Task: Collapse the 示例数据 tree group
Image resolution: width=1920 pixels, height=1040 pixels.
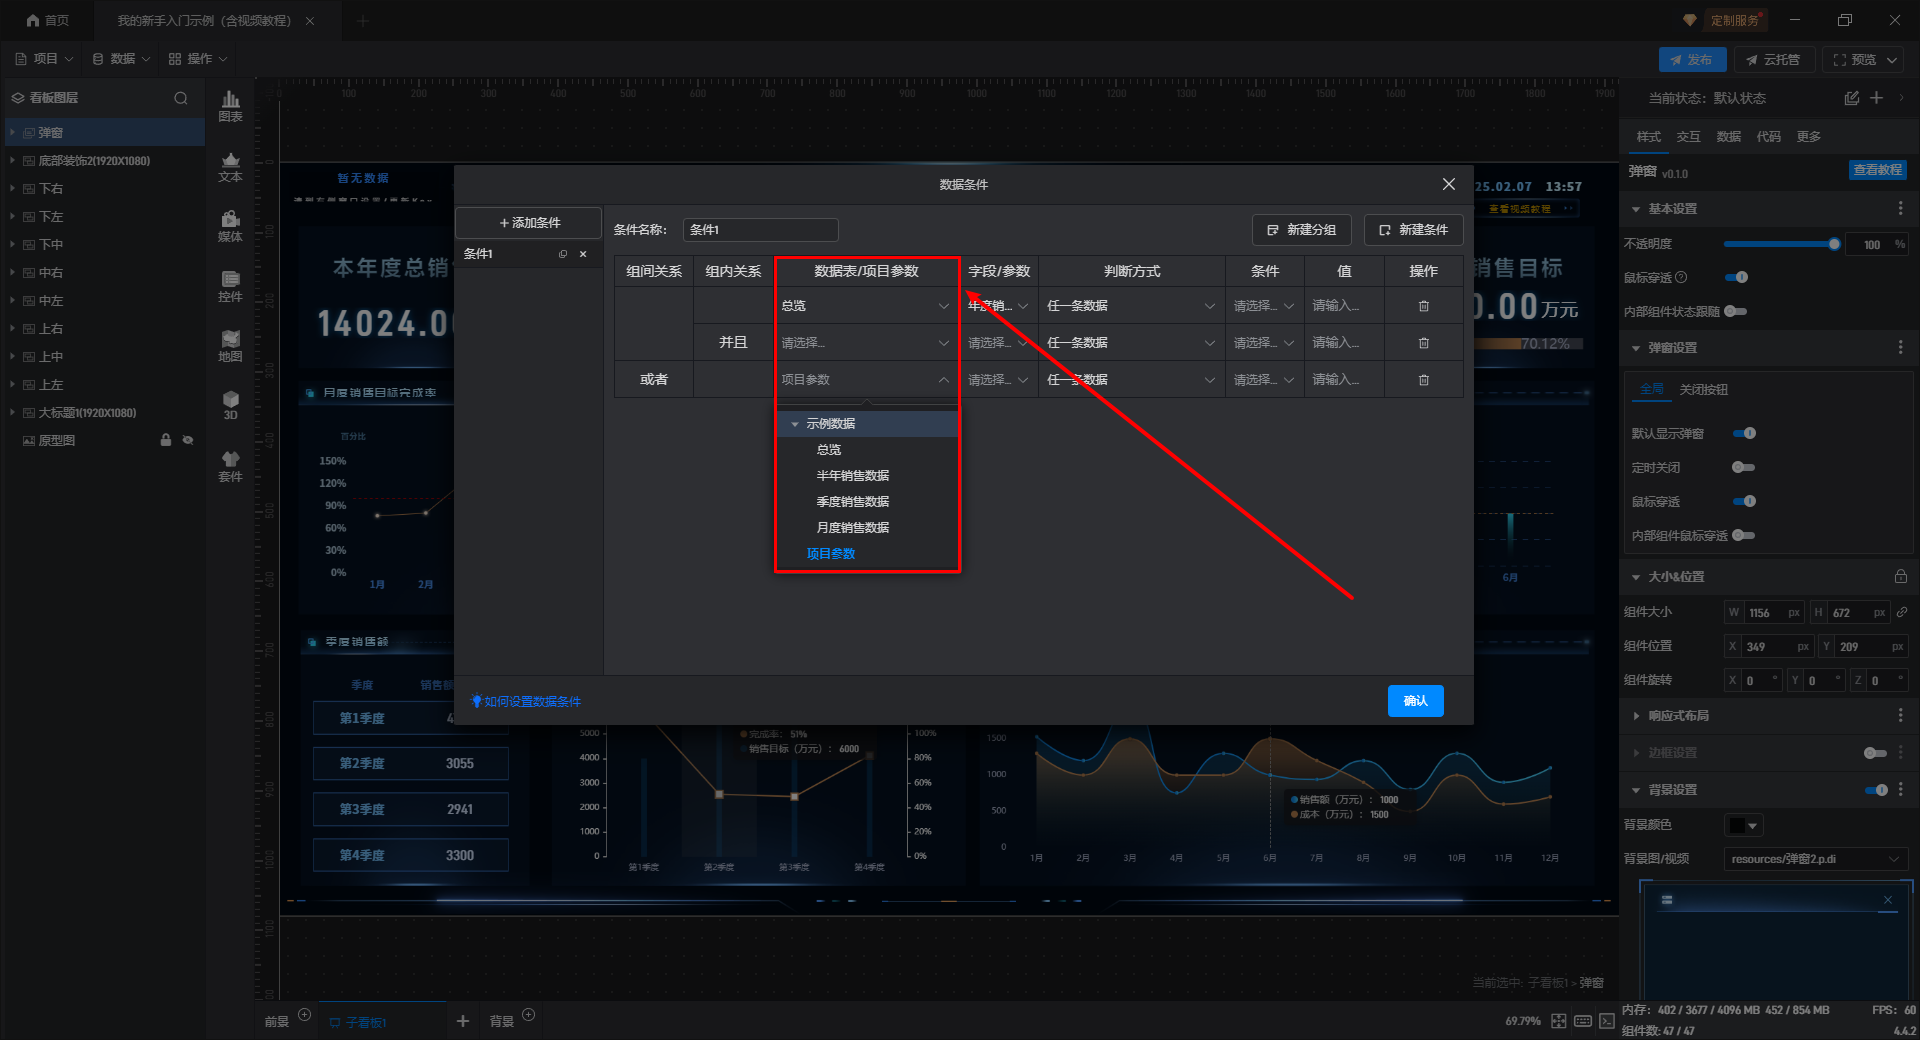Action: [x=795, y=424]
